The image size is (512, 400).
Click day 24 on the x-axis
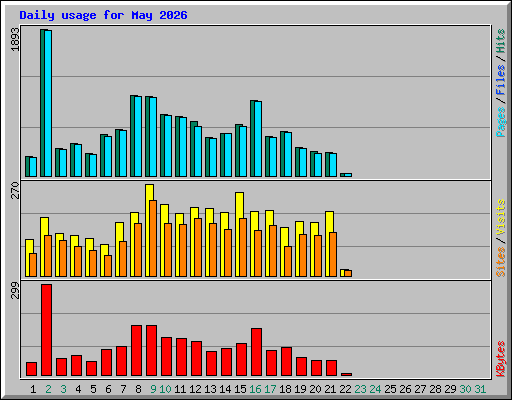coord(375,389)
